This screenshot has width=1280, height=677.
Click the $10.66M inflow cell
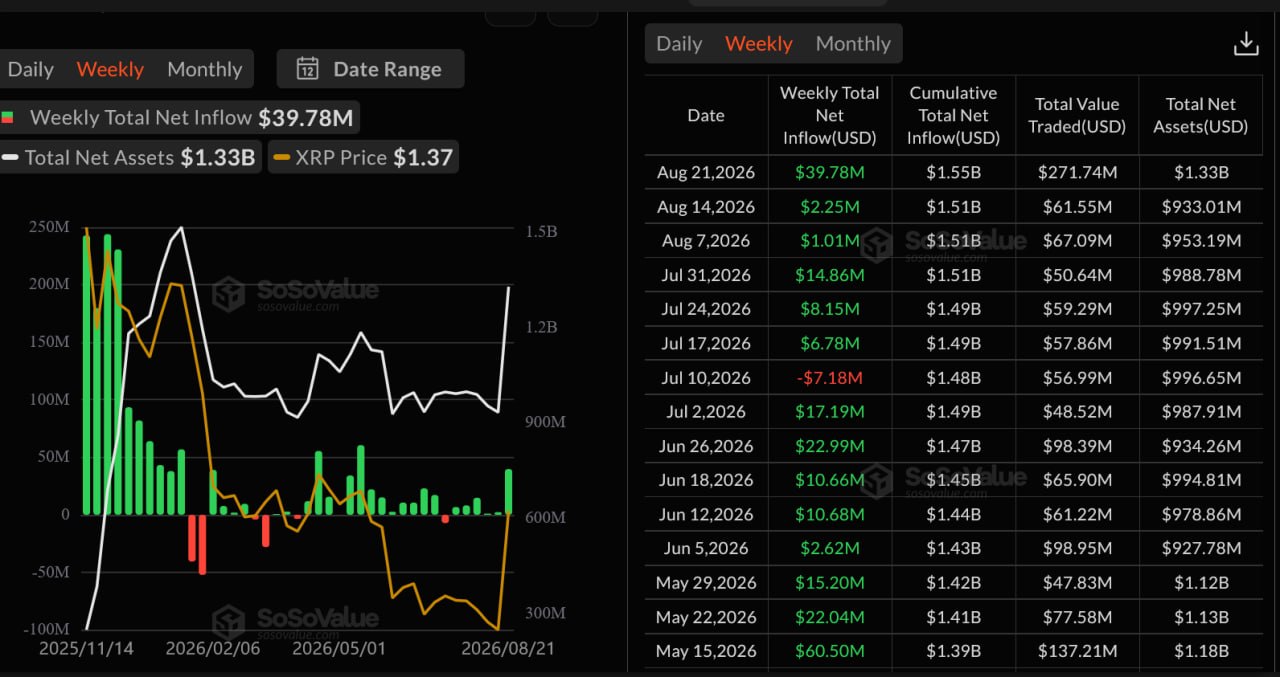pyautogui.click(x=830, y=480)
